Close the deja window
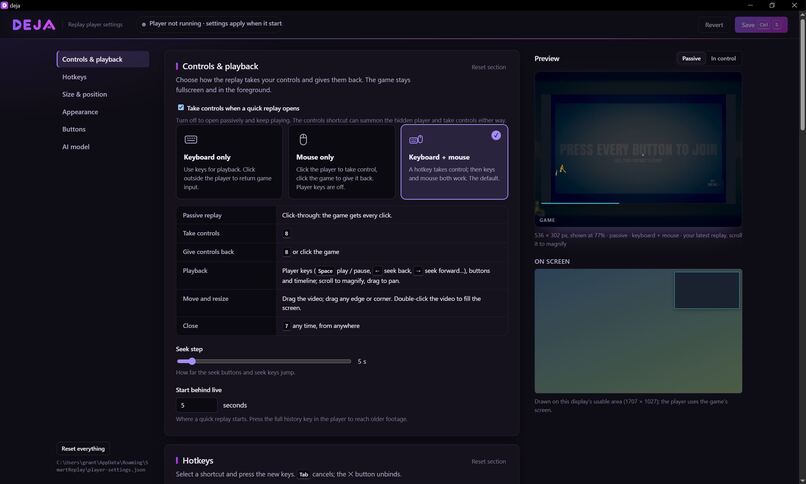The height and width of the screenshot is (484, 806). [794, 5]
